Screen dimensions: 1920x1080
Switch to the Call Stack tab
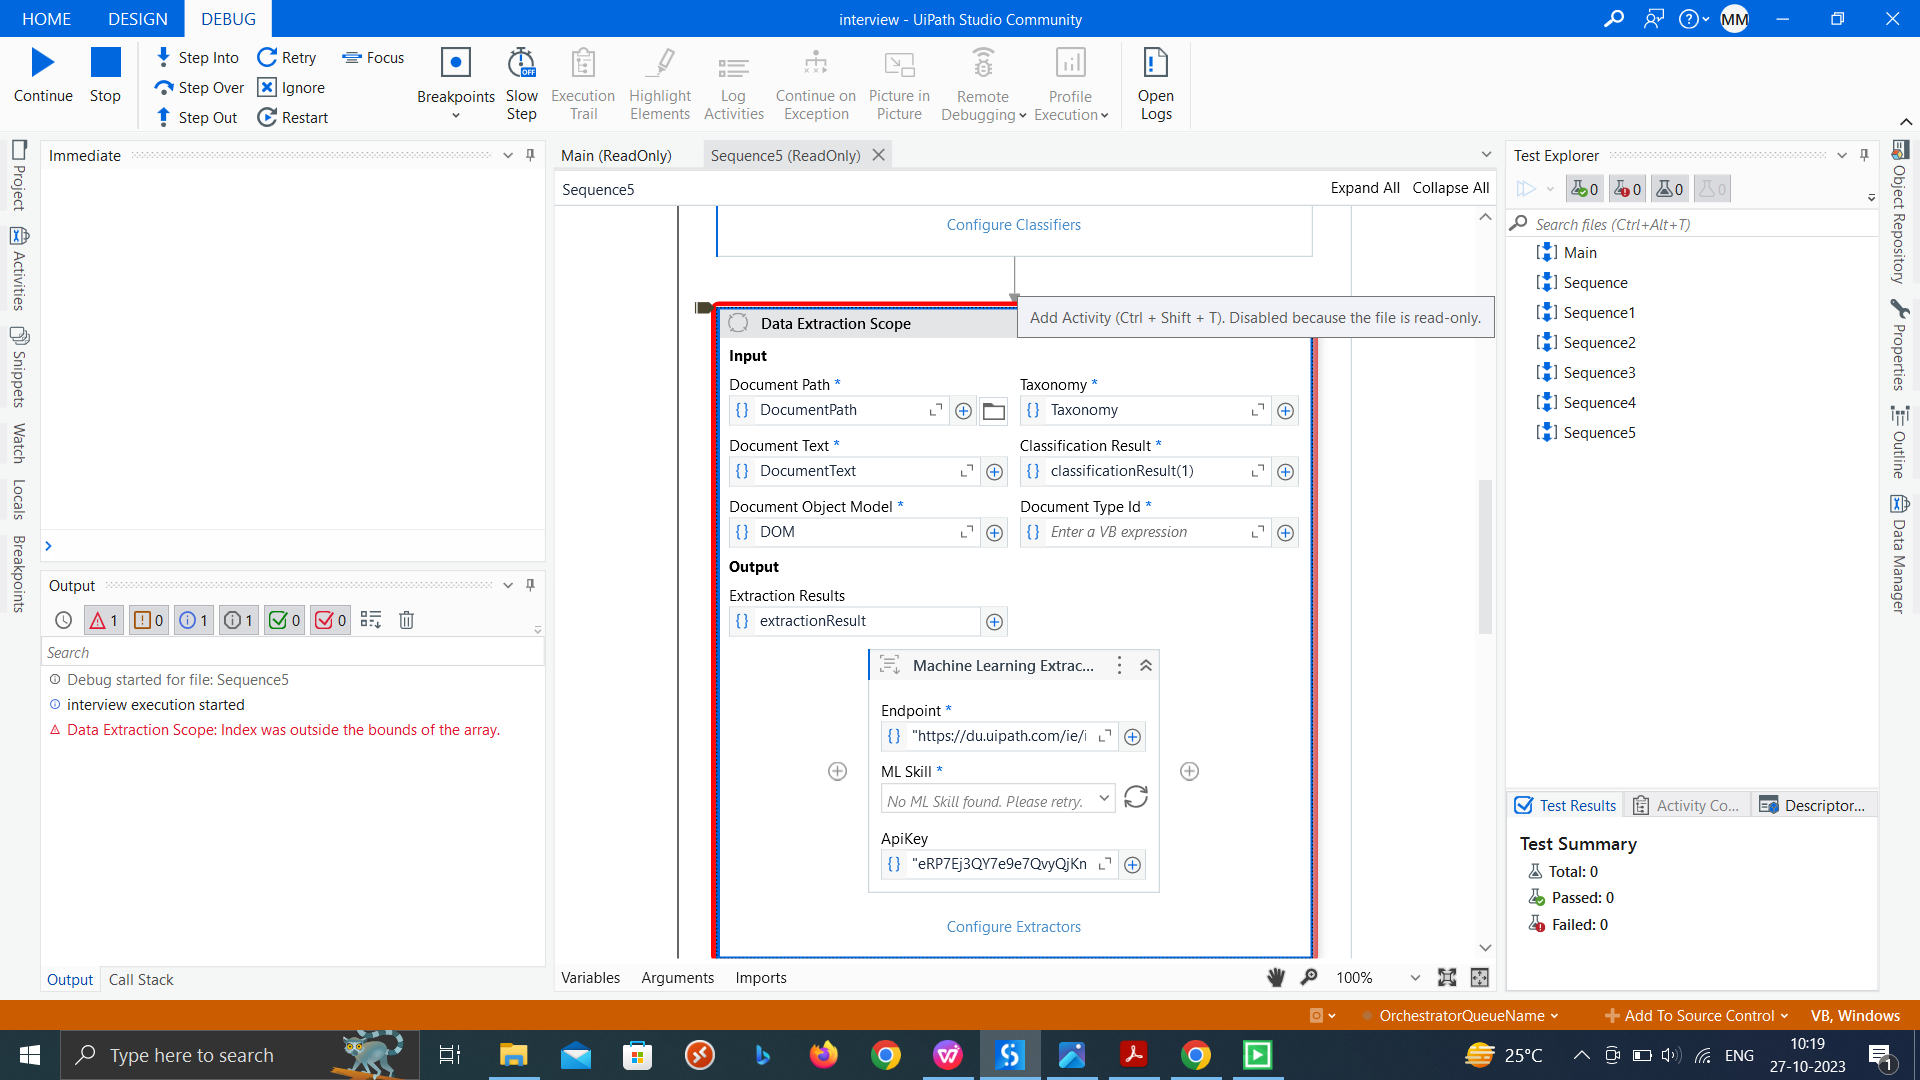pyautogui.click(x=141, y=980)
